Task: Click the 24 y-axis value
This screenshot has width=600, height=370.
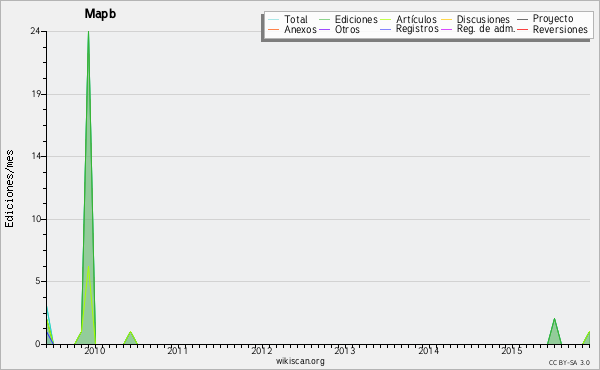Action: (x=35, y=31)
